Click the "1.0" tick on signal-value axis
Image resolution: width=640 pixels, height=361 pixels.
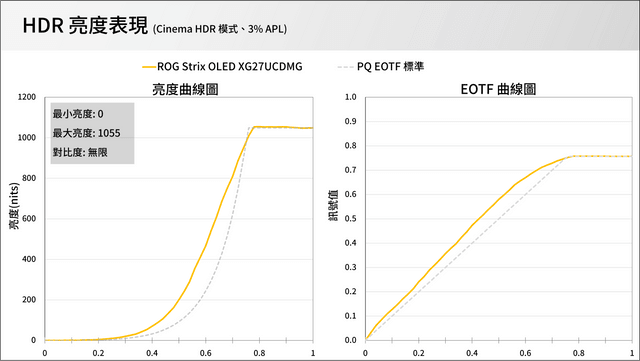pyautogui.click(x=351, y=97)
